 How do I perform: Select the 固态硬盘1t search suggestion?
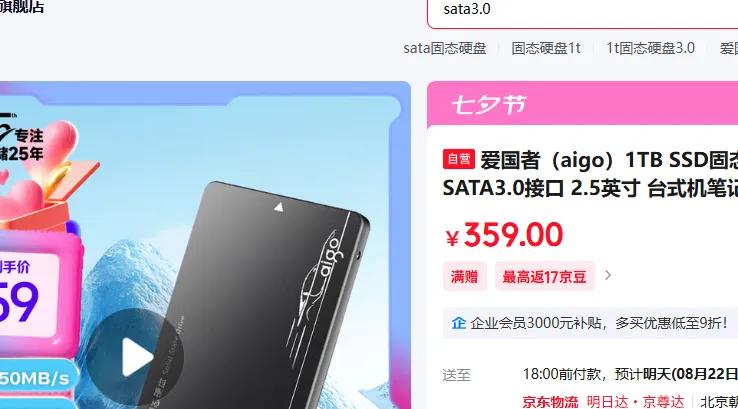pyautogui.click(x=546, y=48)
